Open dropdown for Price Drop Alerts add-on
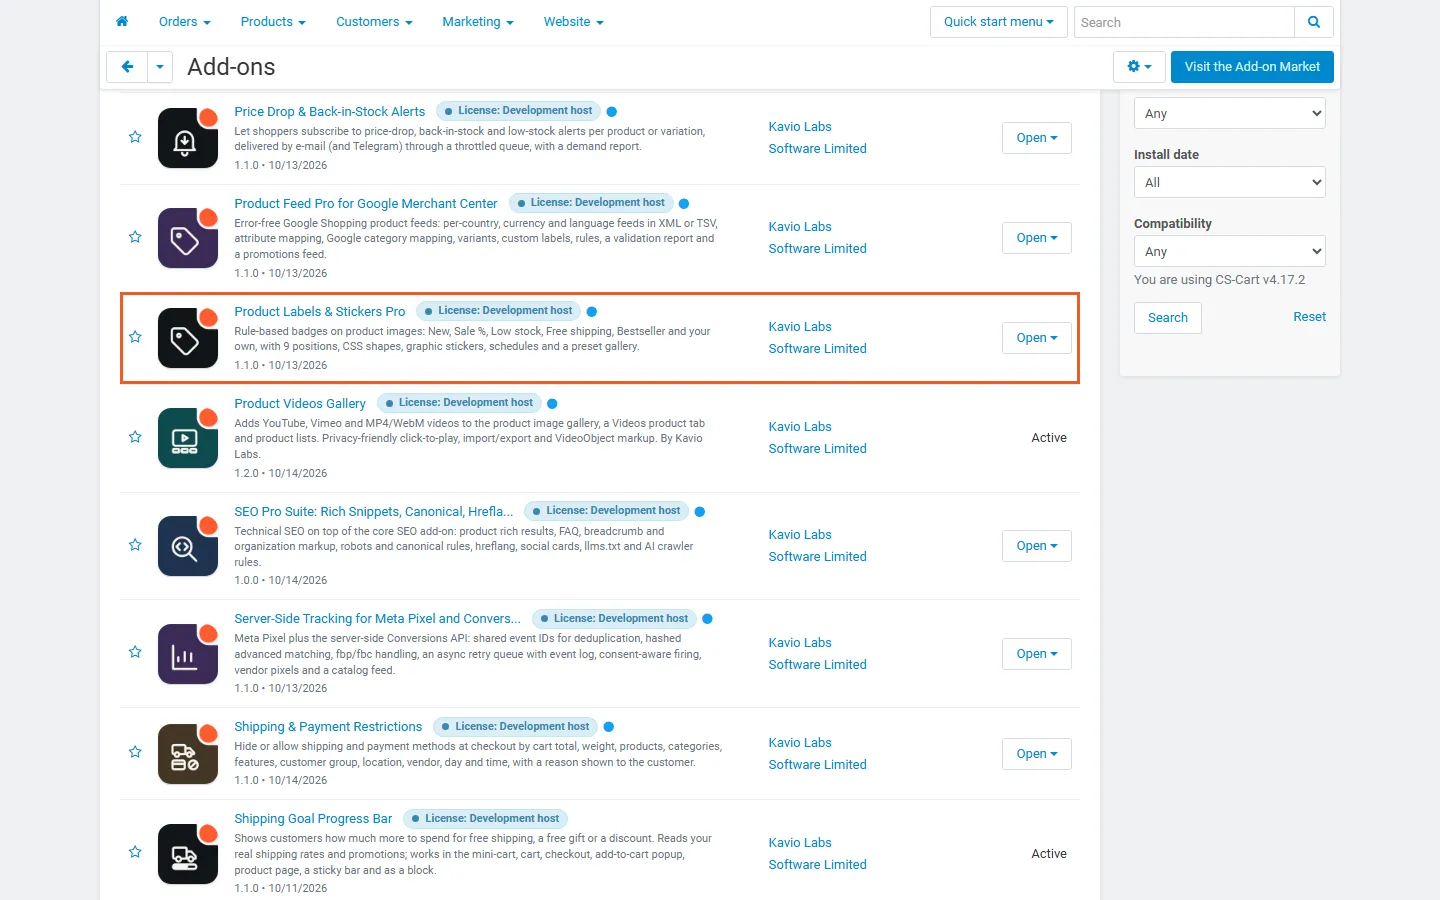This screenshot has width=1440, height=900. pyautogui.click(x=1037, y=138)
